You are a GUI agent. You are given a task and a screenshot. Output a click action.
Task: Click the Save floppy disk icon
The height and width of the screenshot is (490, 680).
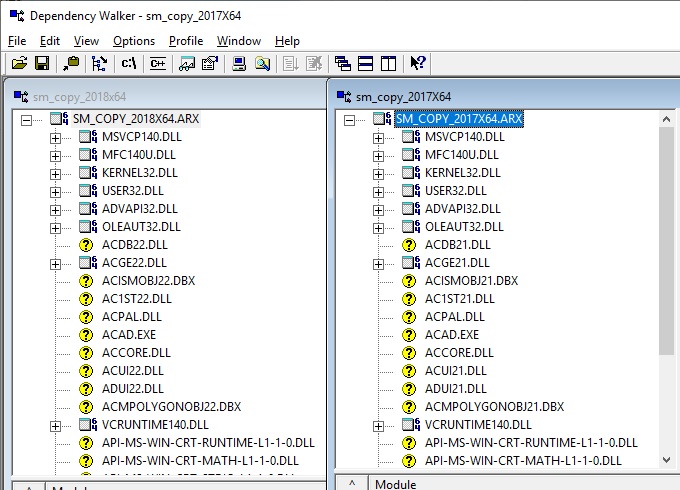coord(42,63)
